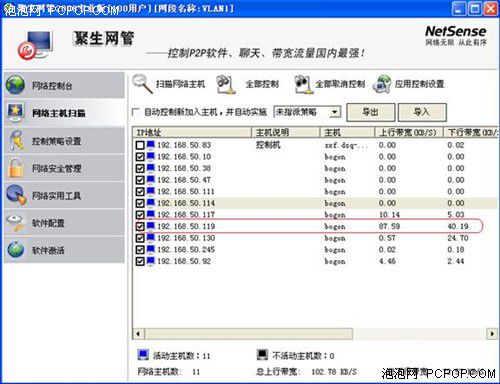Viewport: 500px width, 384px height.
Task: Uncheck the box for 192.168.50.10
Action: [140, 157]
